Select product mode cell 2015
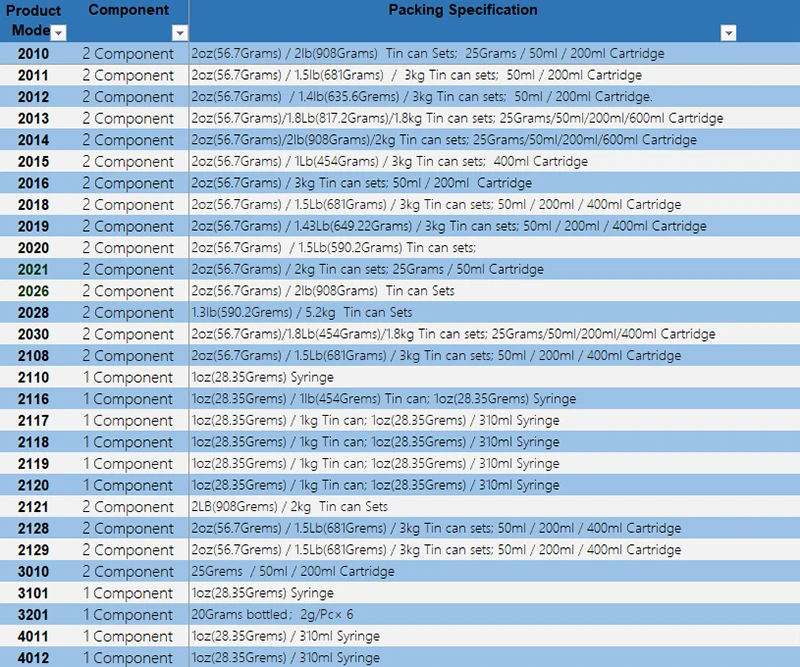 point(34,161)
